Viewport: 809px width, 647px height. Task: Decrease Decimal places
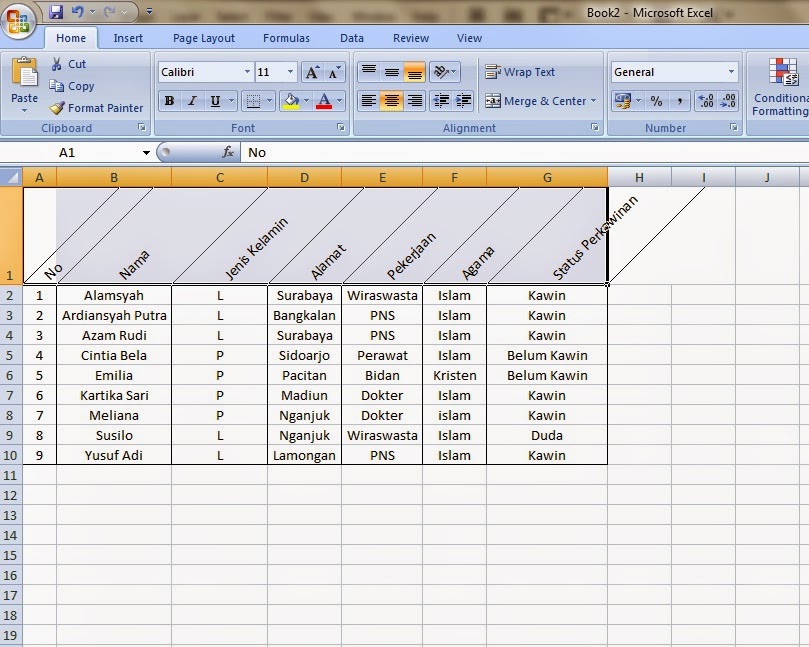728,101
